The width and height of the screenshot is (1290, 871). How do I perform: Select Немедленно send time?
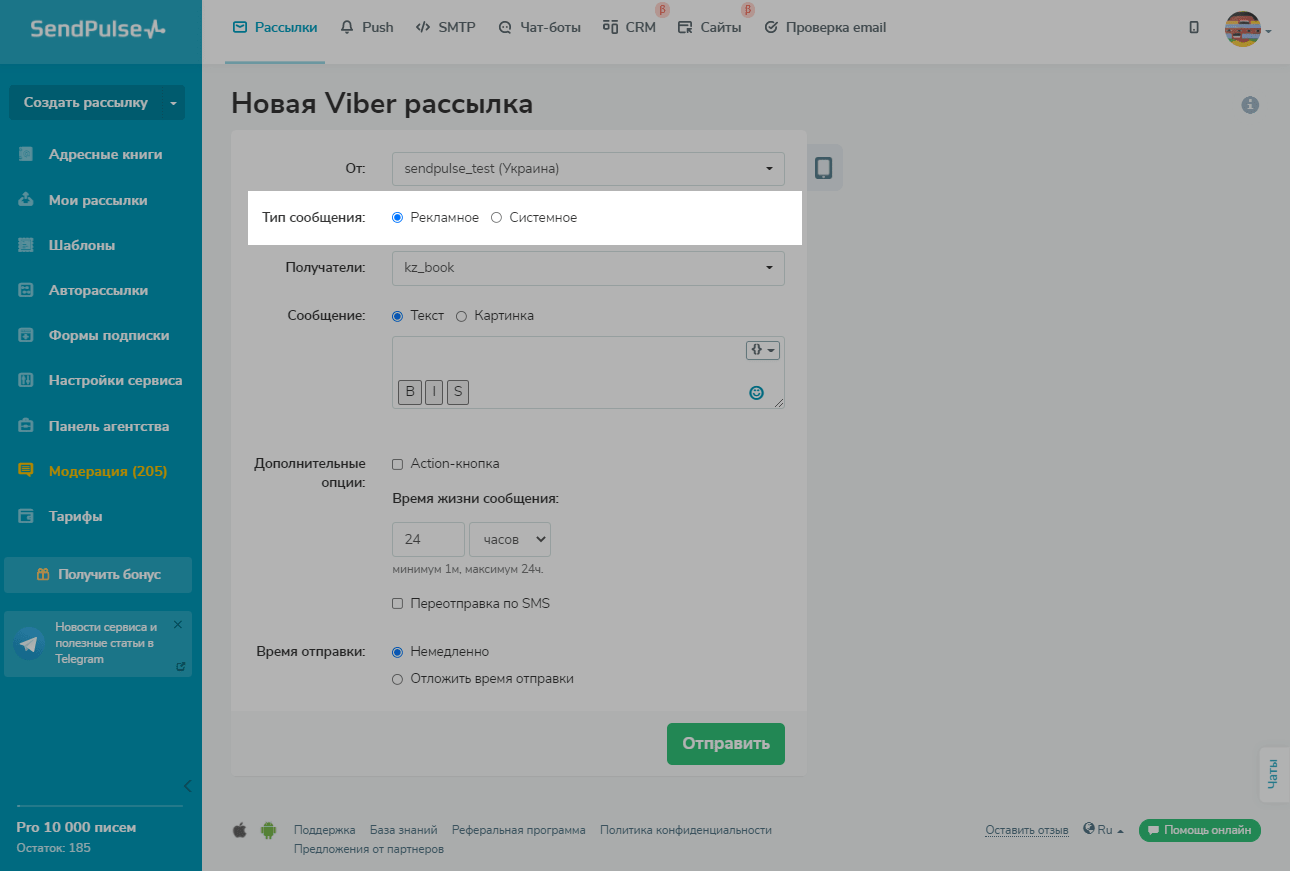point(397,652)
